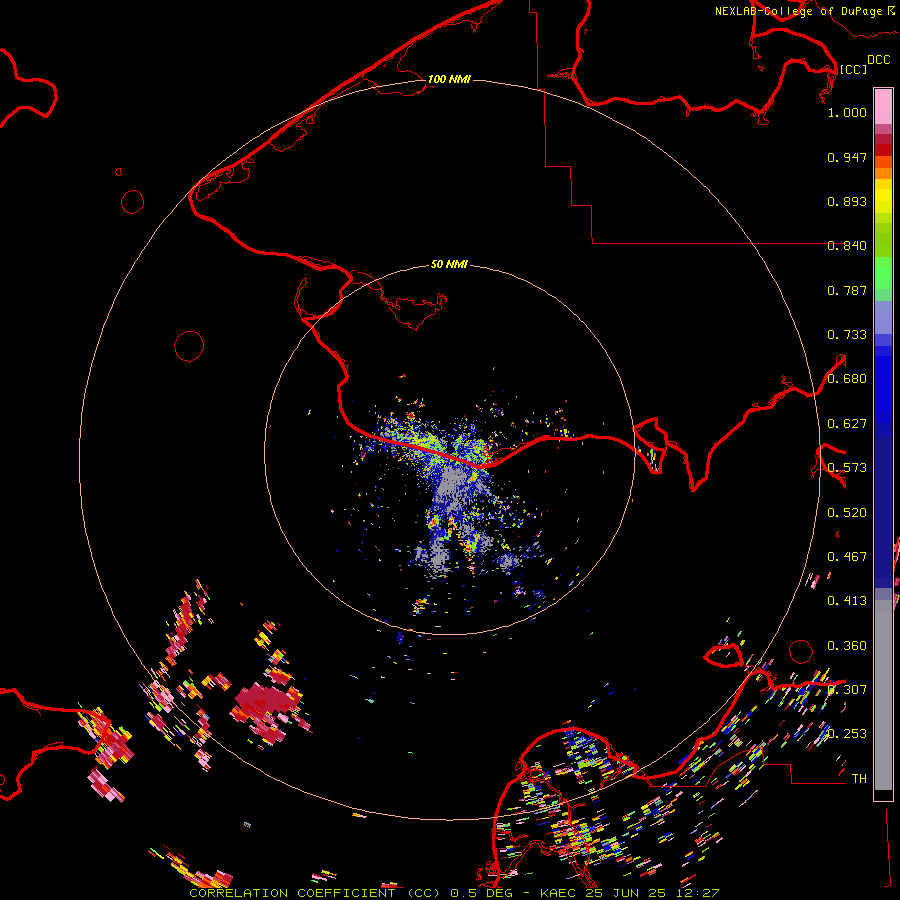Click the 0.253 scale value

pos(847,734)
